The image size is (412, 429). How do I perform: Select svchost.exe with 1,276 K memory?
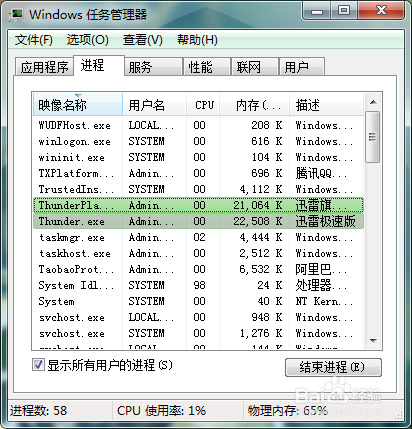[198, 333]
